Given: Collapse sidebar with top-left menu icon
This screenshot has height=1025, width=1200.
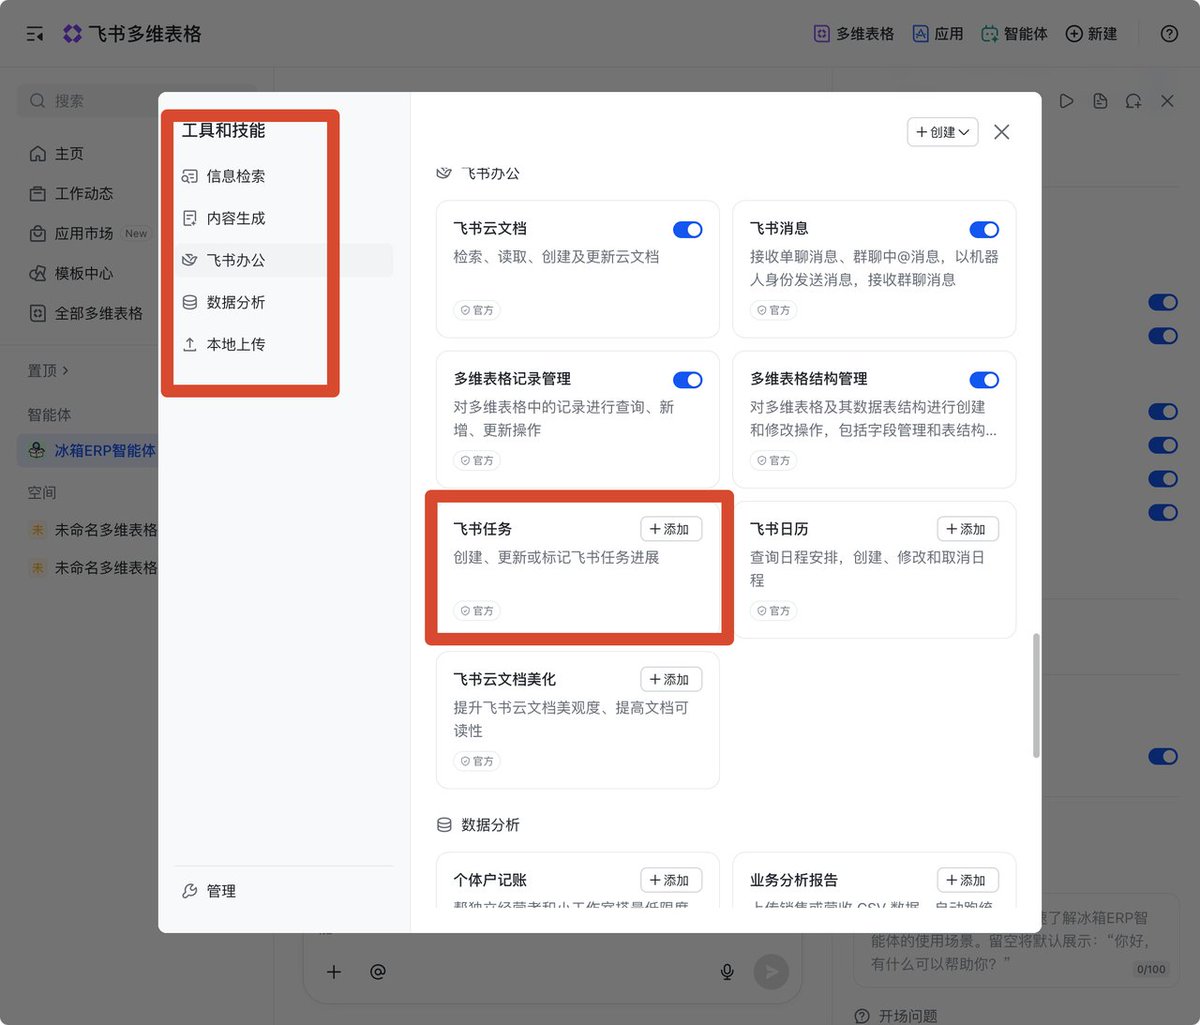Looking at the screenshot, I should (35, 34).
